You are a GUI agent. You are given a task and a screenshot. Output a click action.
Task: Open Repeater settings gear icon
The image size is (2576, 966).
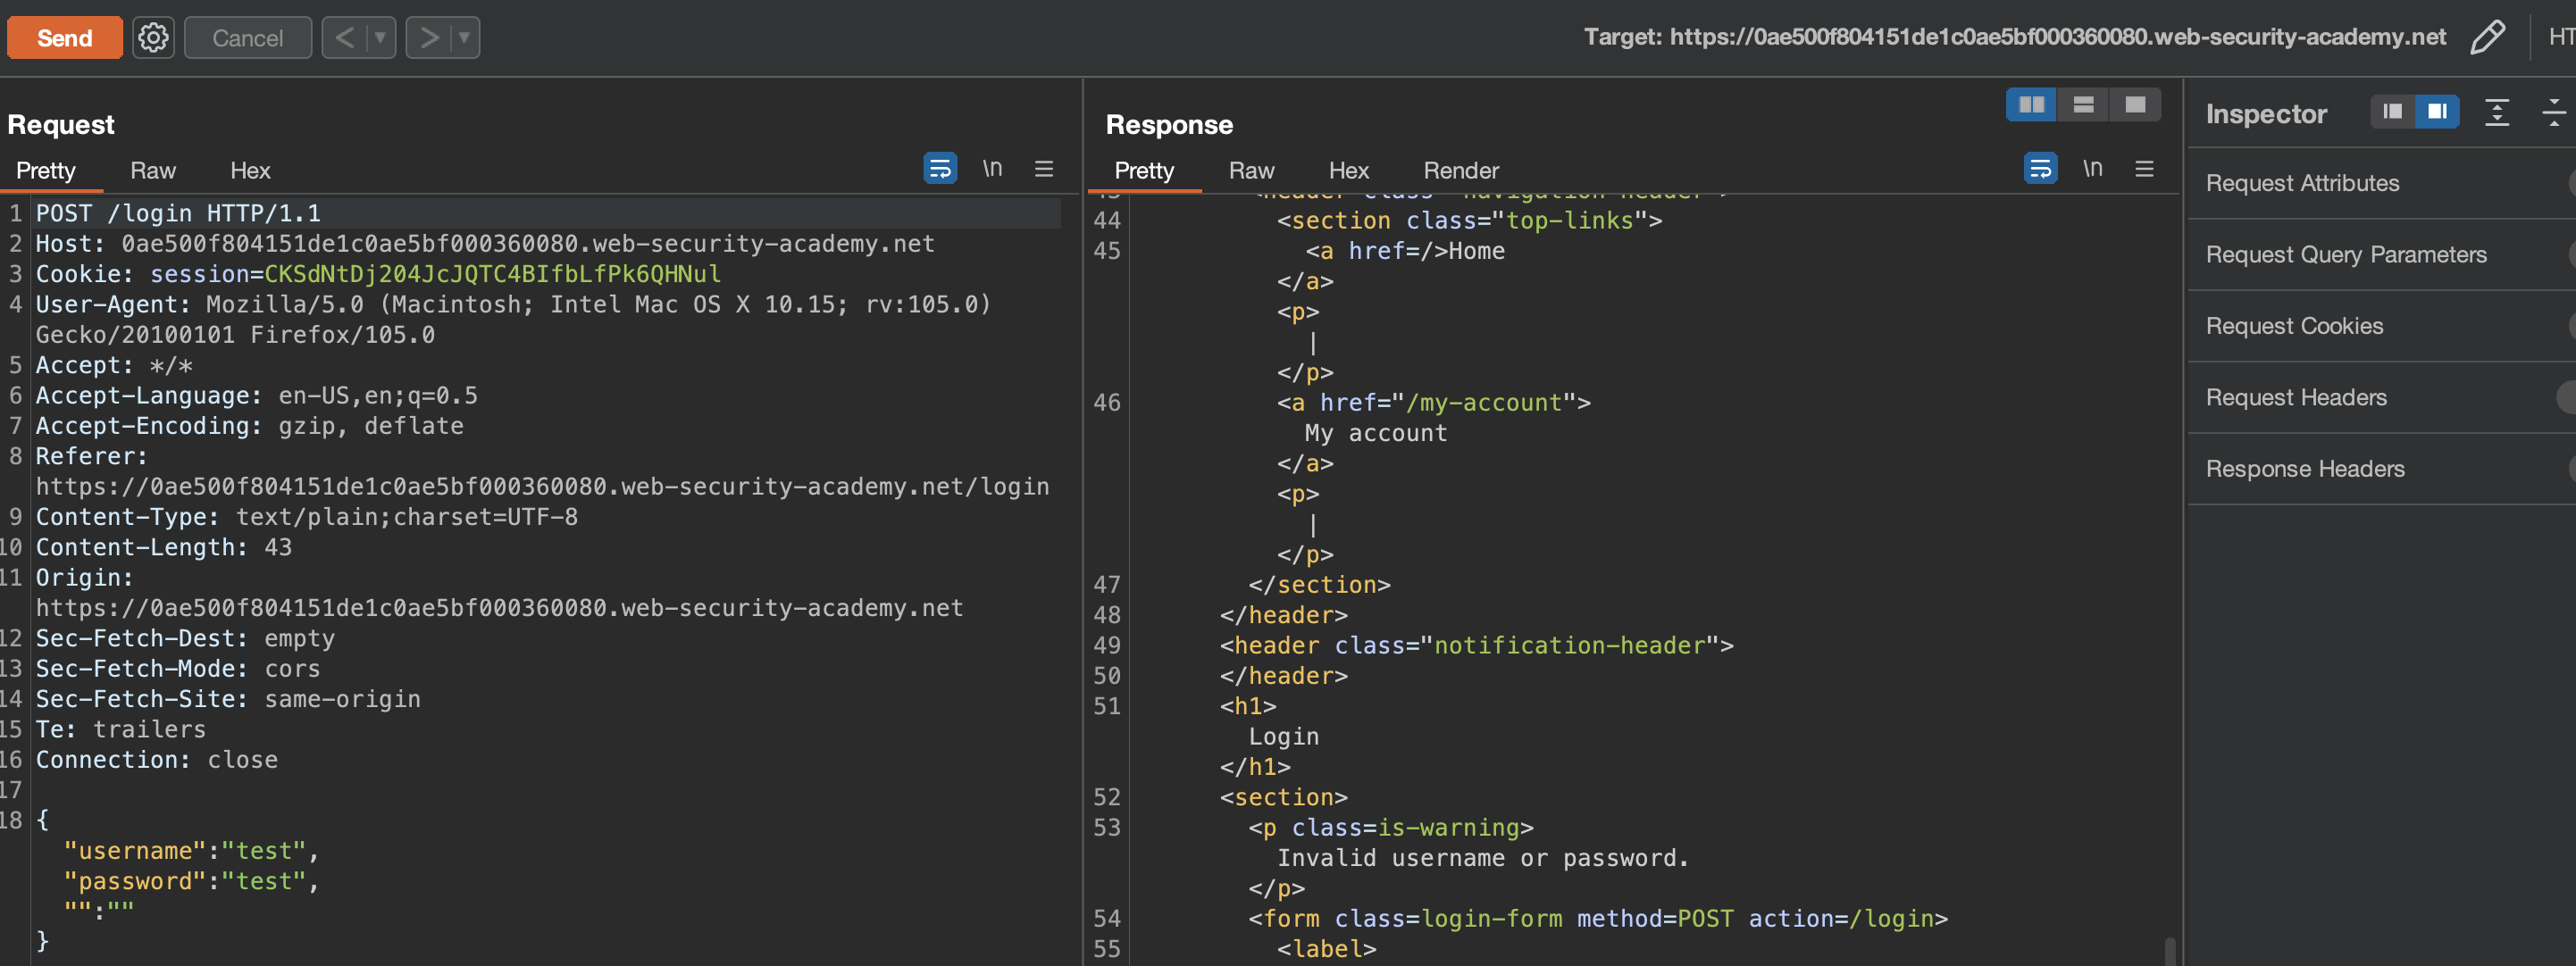click(153, 38)
